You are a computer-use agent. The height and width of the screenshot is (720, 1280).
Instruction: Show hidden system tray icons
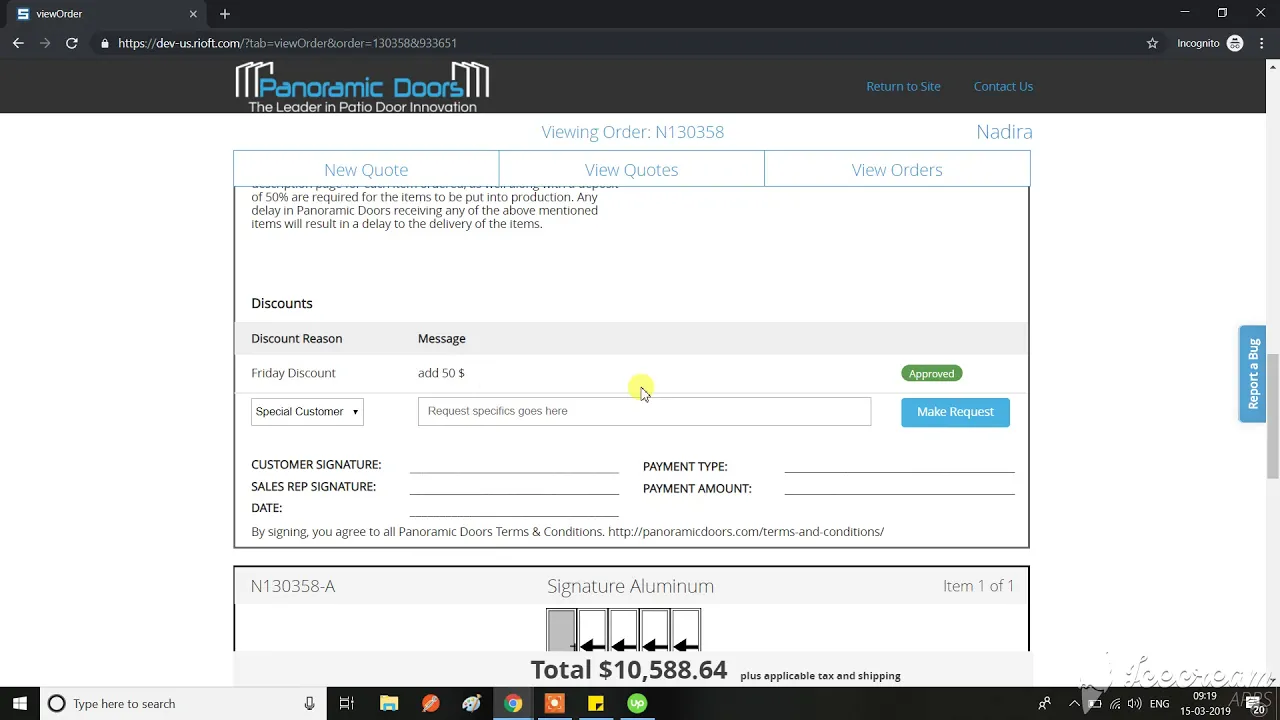[1075, 704]
